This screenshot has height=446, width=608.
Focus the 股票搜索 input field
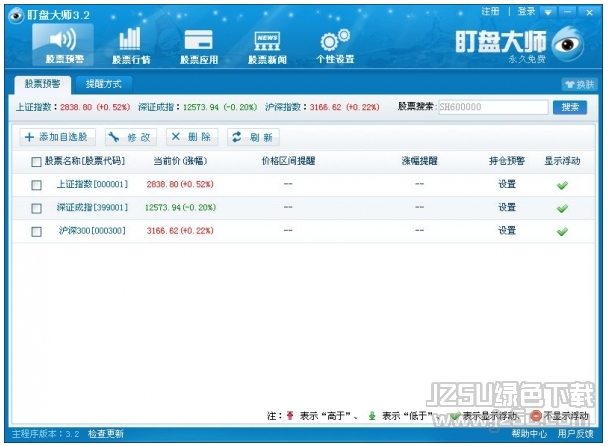point(493,107)
